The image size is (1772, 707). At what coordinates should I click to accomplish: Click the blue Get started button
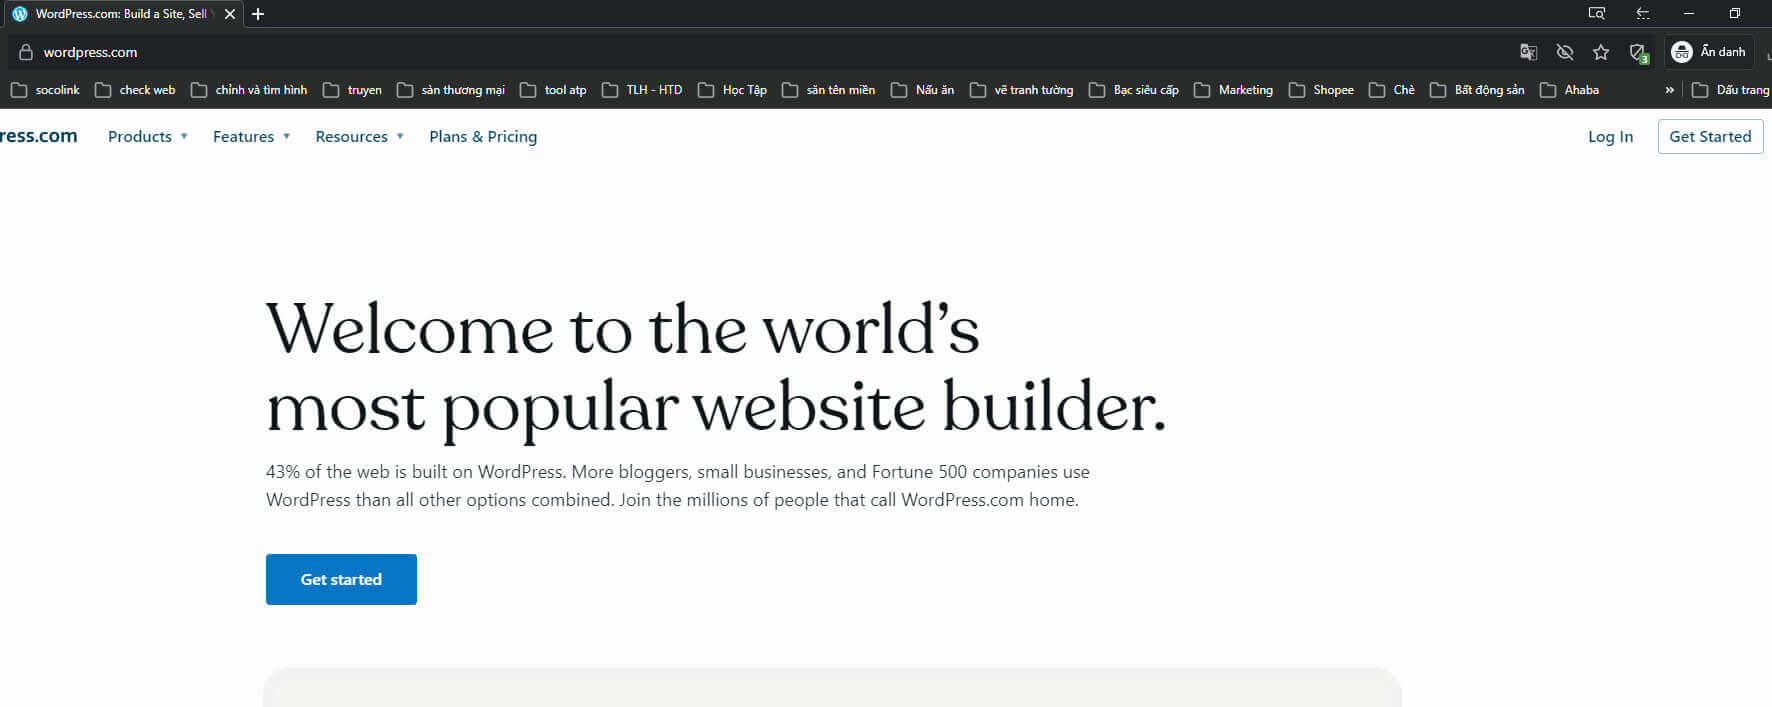click(x=341, y=579)
